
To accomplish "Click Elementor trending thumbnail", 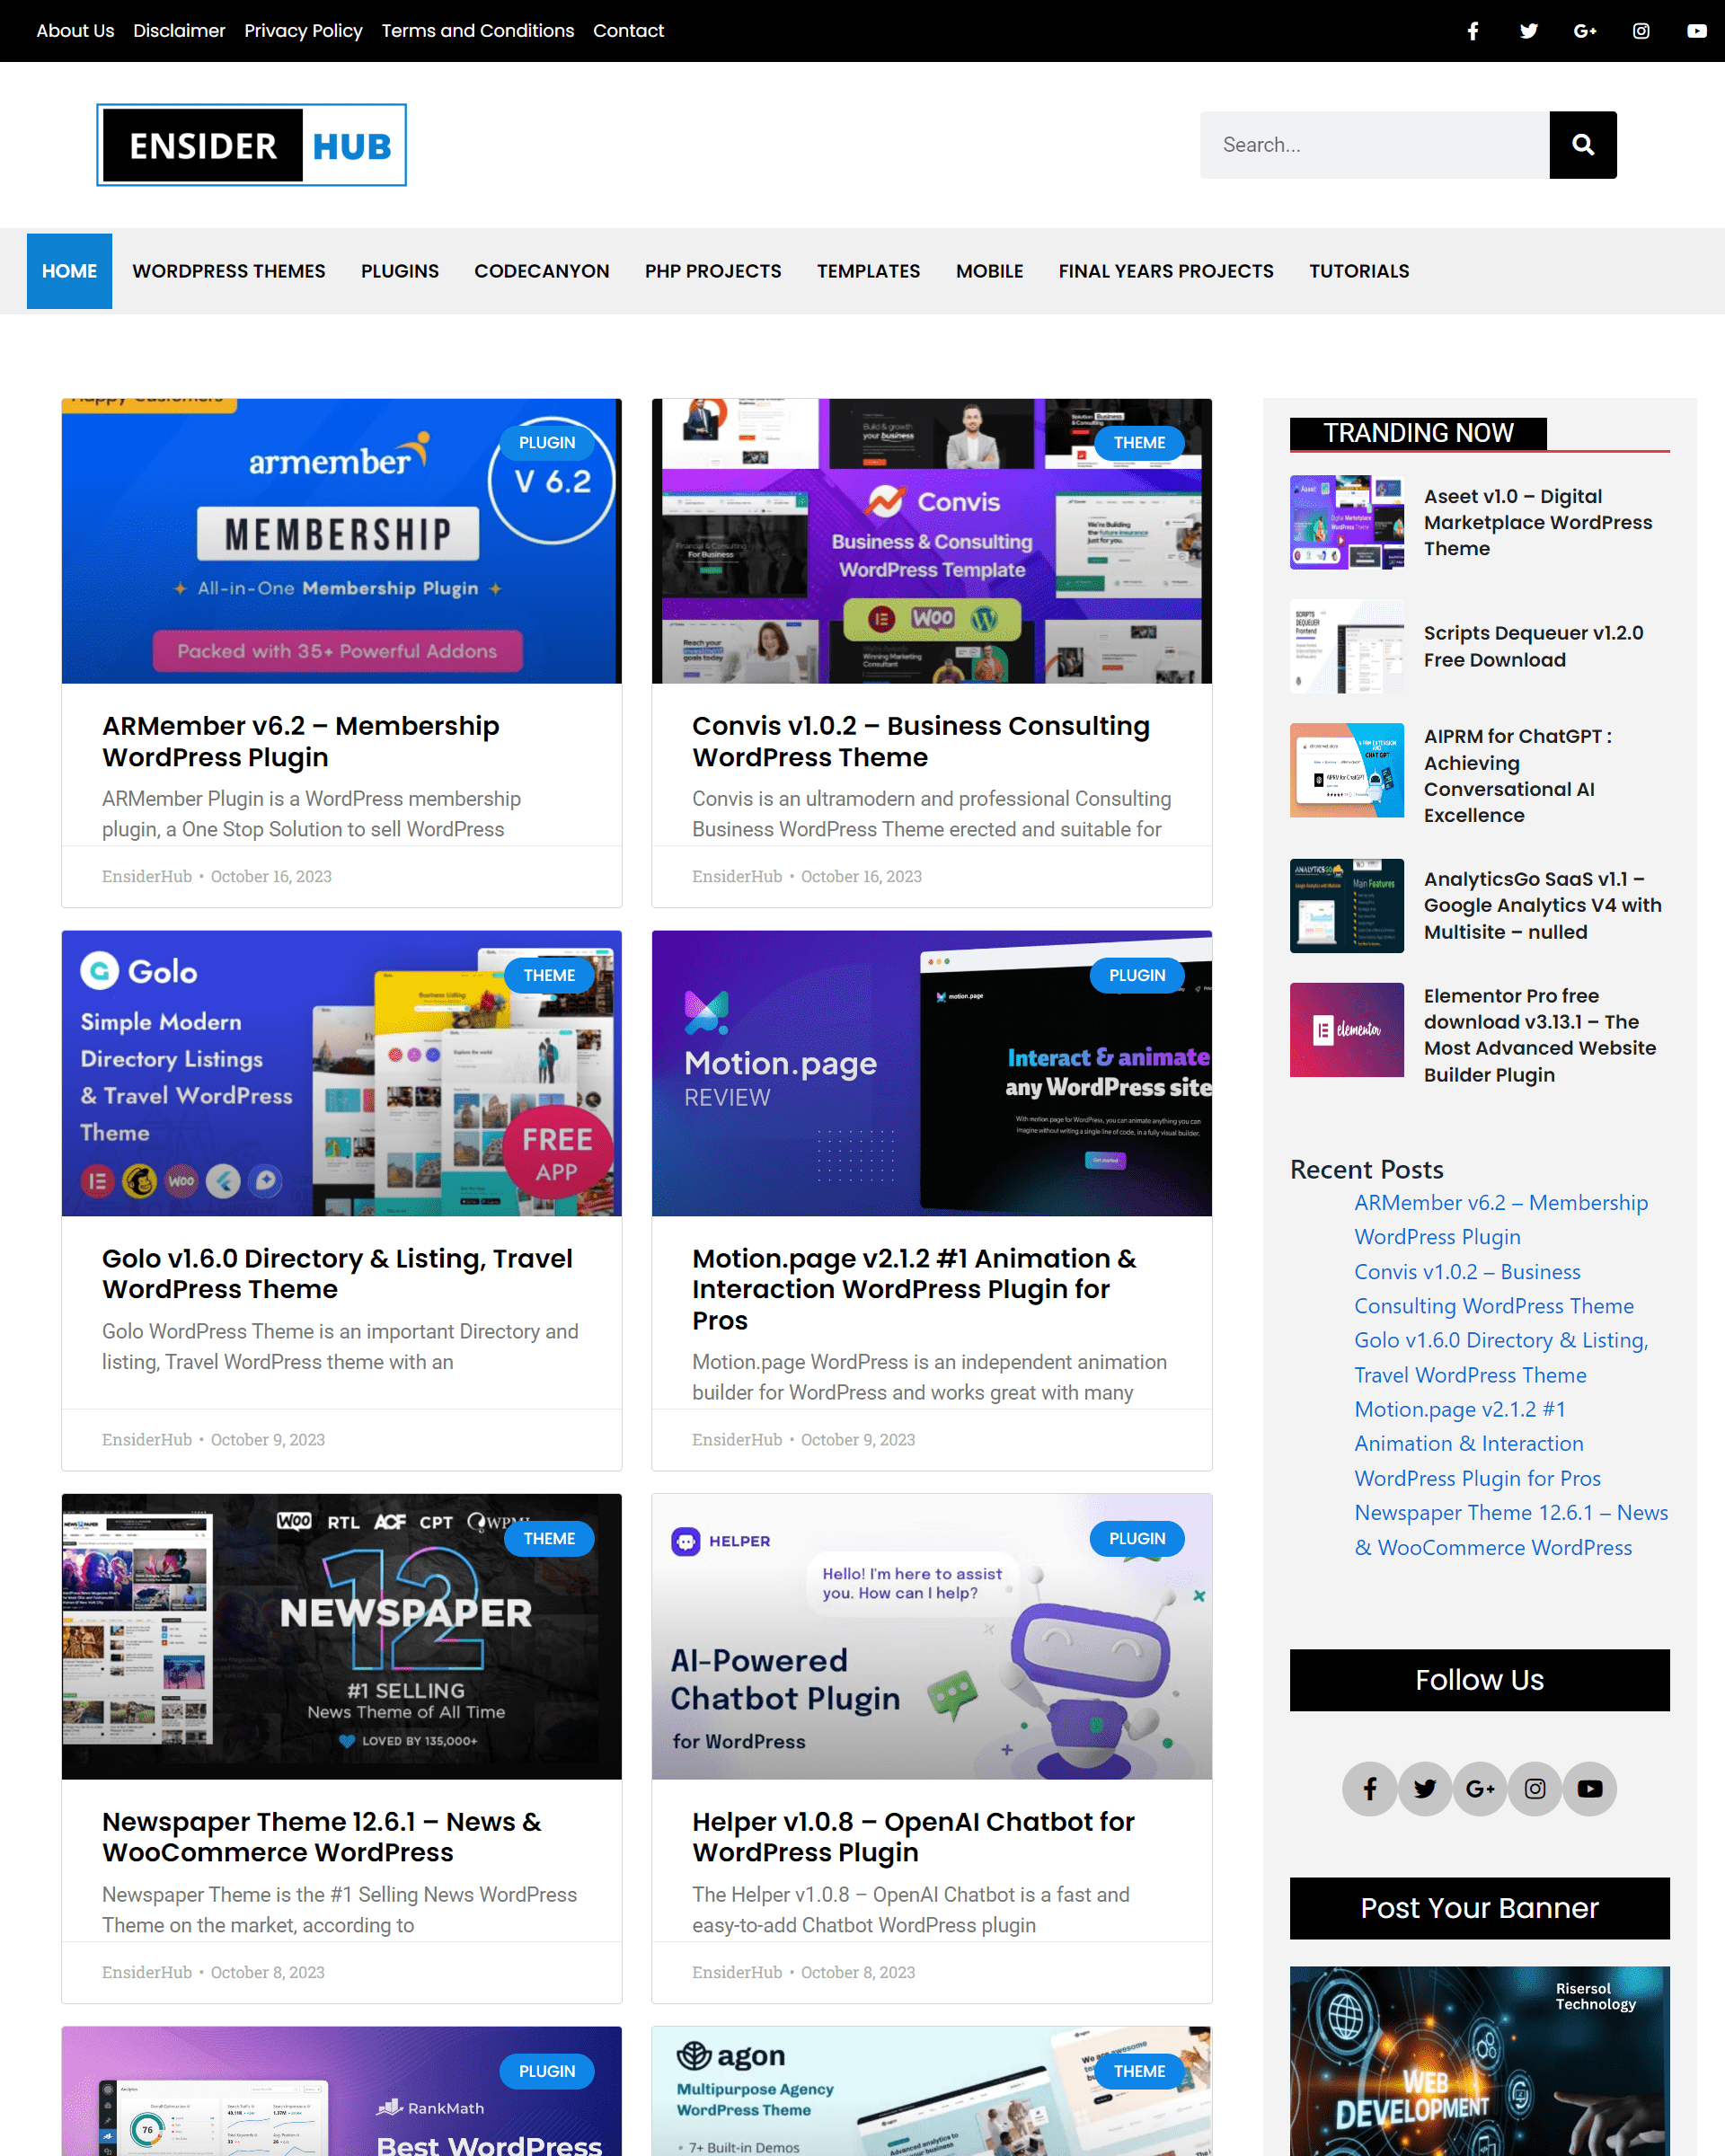I will pos(1347,1030).
